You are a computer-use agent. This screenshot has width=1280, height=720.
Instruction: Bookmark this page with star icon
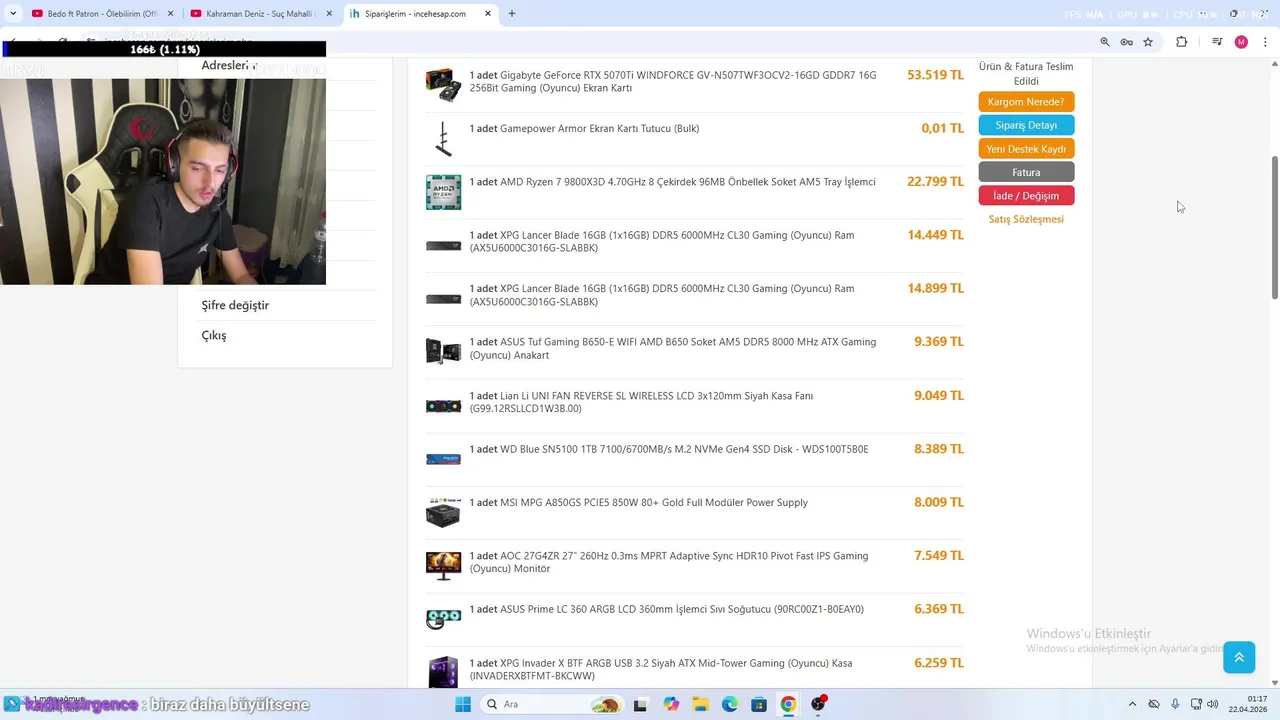(x=1148, y=42)
